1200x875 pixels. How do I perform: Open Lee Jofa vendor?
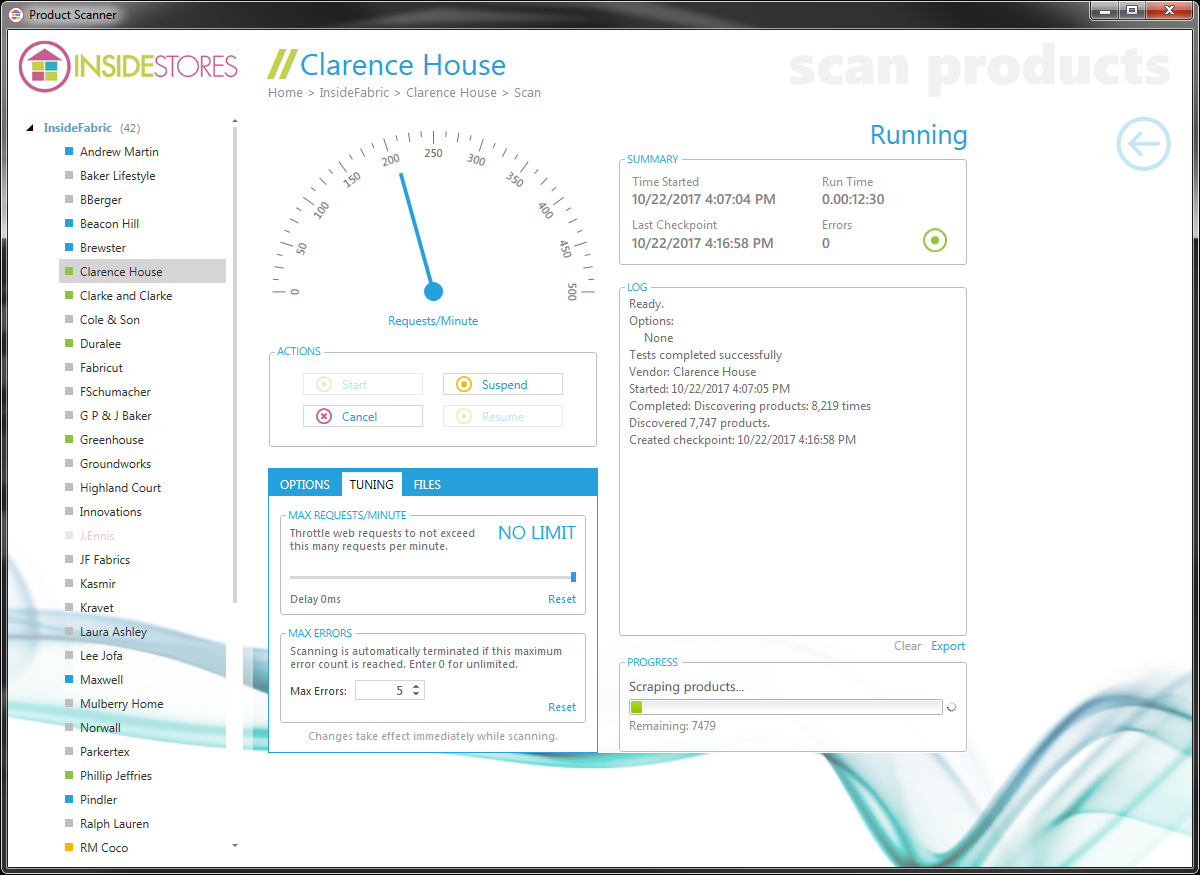pyautogui.click(x=101, y=656)
